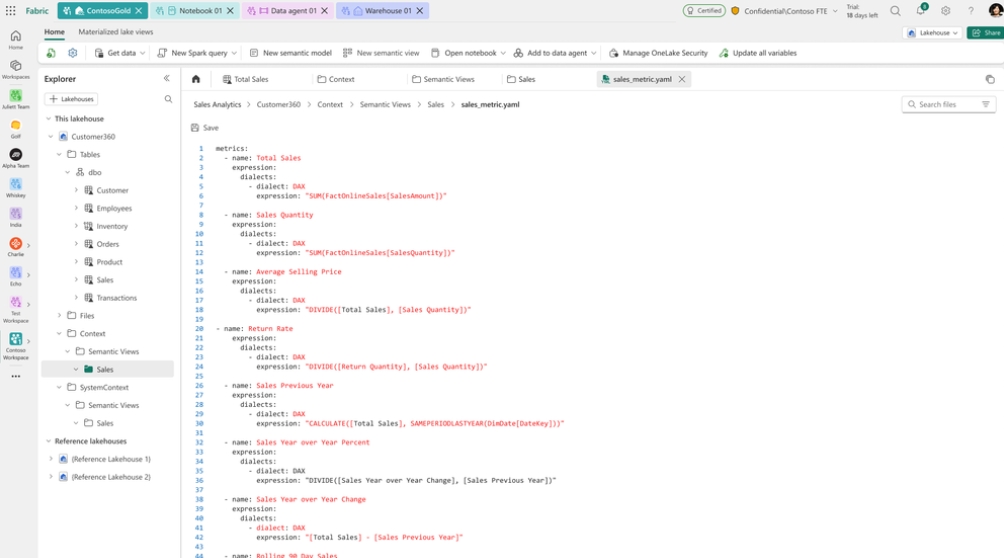Open the Open notebook dropdown

468,53
